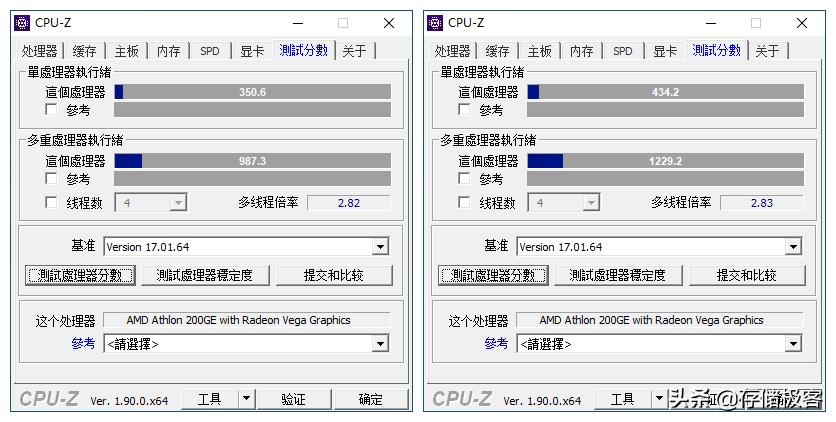Select 測試分數 tab in left window
The image size is (836, 422).
coord(303,50)
